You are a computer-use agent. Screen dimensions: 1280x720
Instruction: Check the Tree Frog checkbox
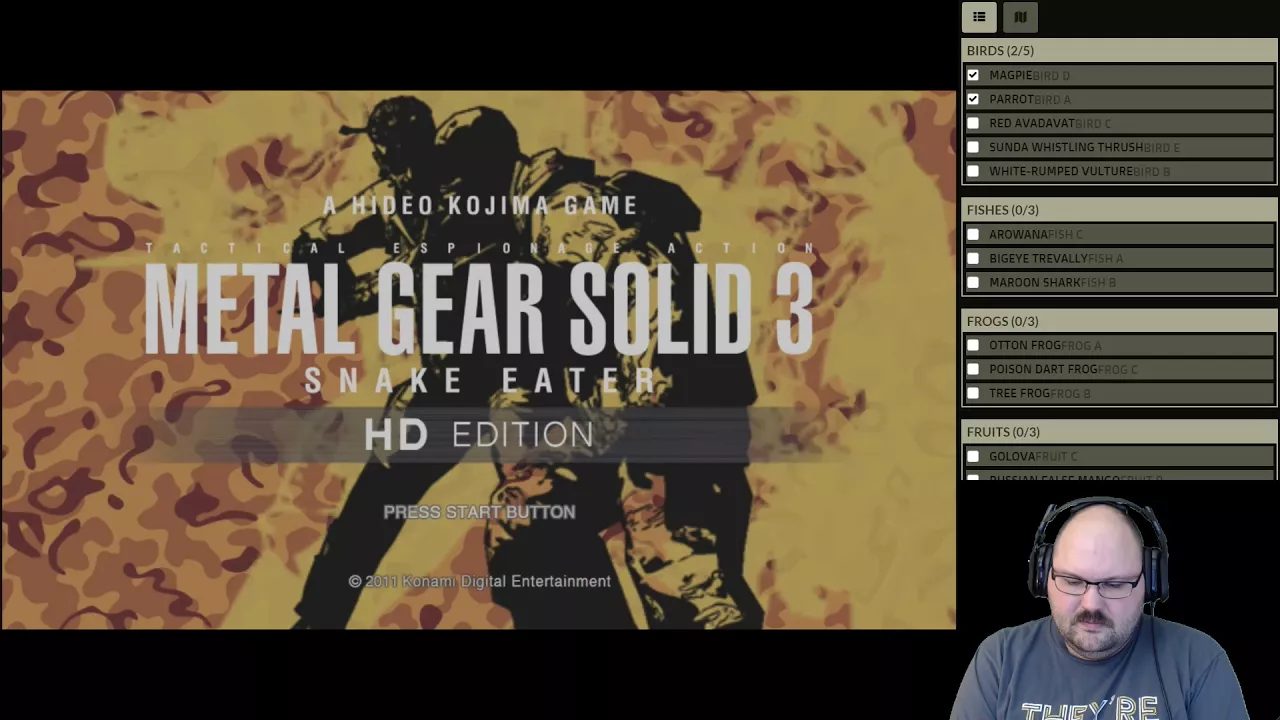[x=973, y=393]
